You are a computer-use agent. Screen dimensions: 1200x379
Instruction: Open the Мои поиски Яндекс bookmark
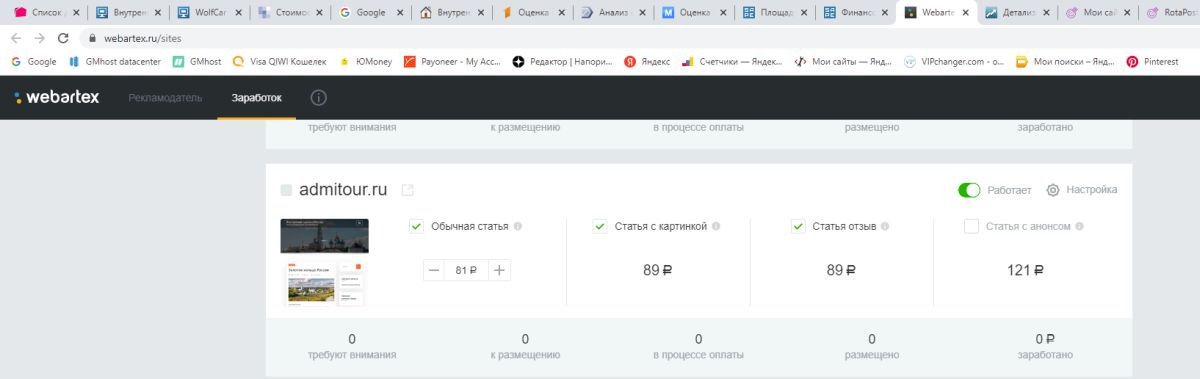pos(1066,61)
